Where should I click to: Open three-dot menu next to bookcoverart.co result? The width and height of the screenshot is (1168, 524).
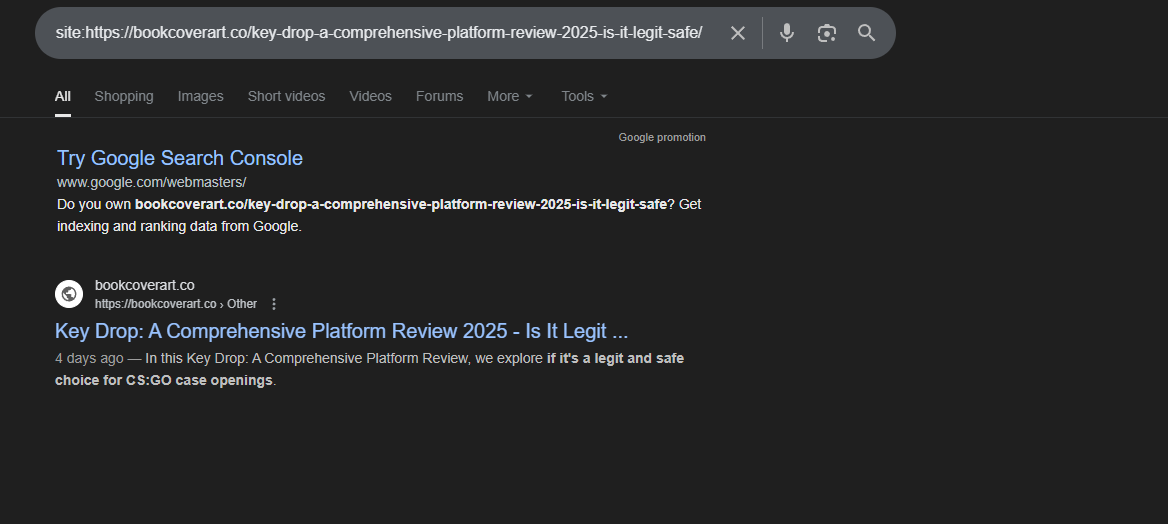(273, 304)
